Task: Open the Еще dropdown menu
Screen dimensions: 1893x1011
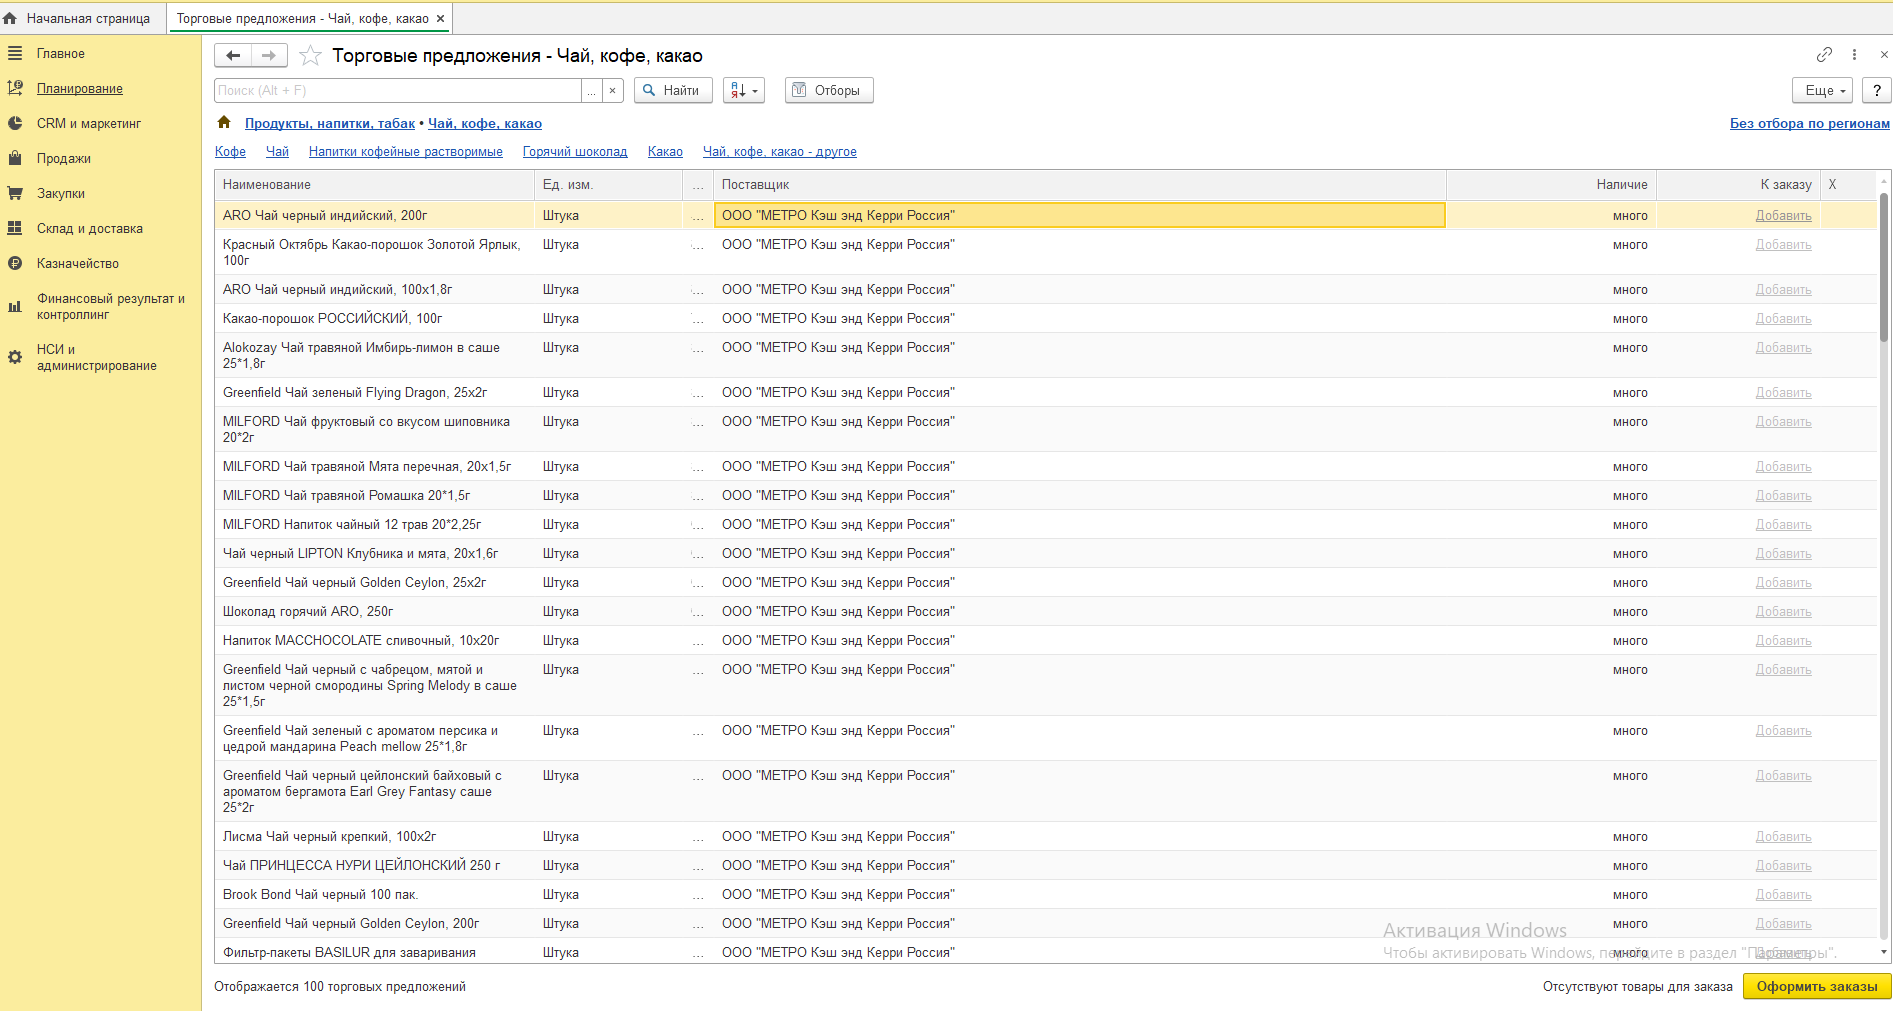Action: 1823,90
